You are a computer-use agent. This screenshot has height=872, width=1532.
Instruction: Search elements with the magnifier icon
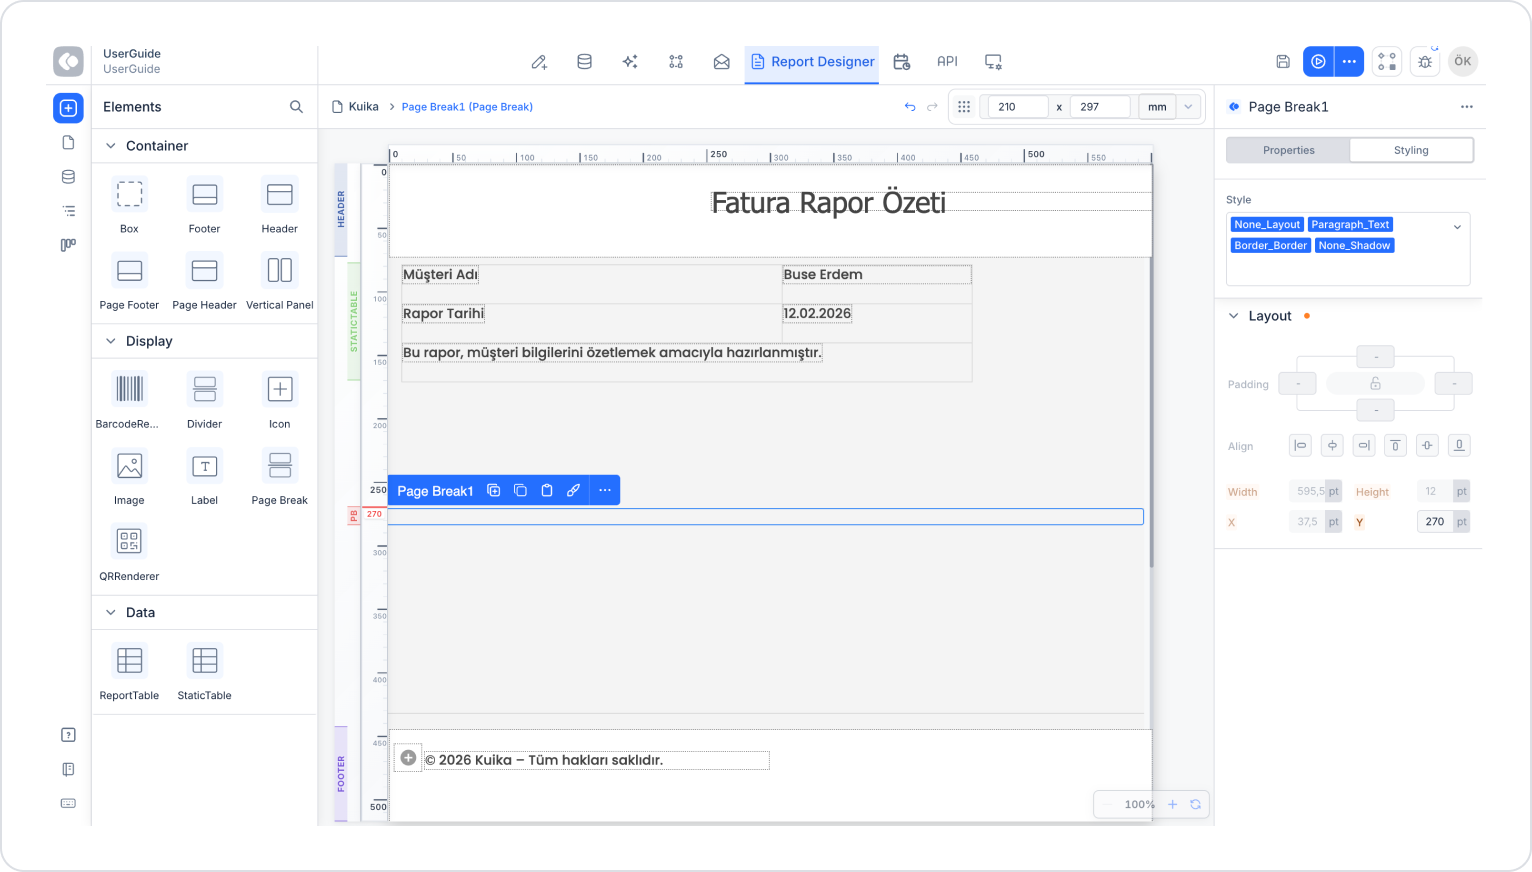pos(296,107)
